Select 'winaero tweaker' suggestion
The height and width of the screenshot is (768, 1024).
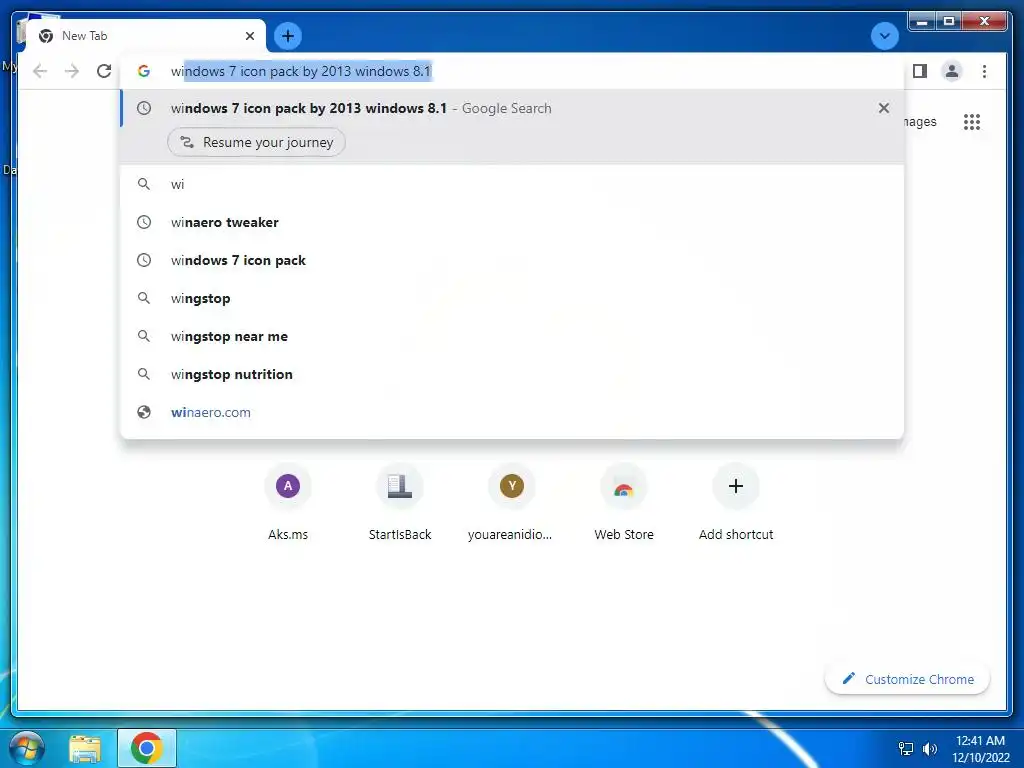[513, 222]
